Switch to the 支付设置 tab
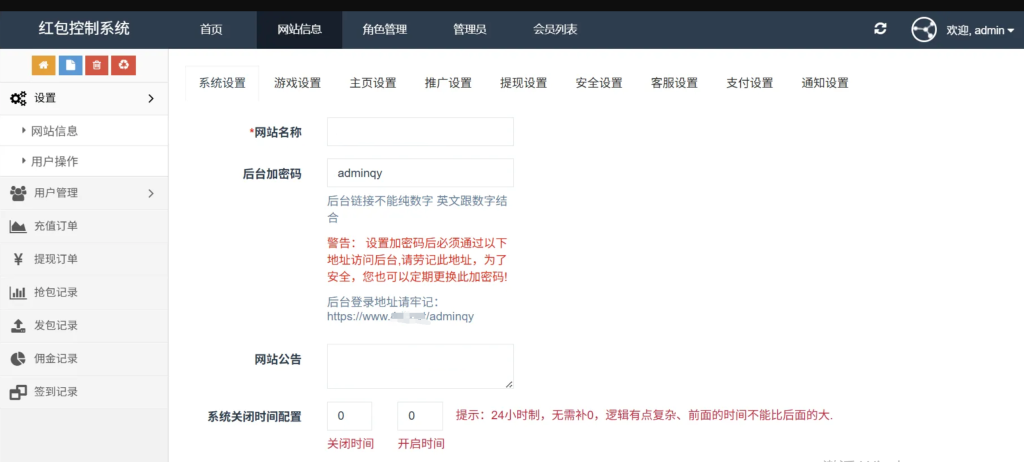This screenshot has height=462, width=1024. click(750, 83)
